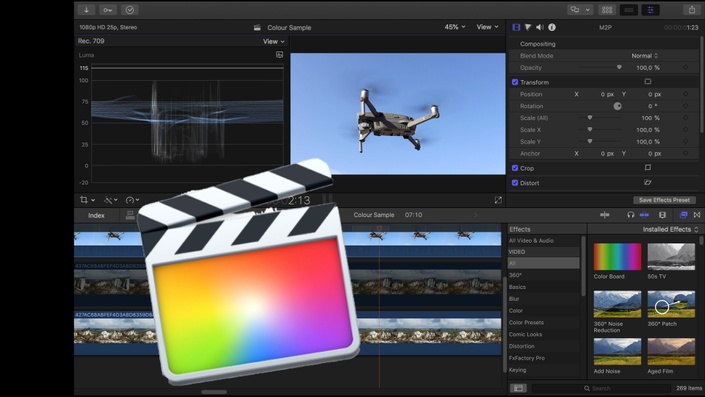Toggle the Inspector sliders icon
This screenshot has width=705, height=397.
(x=650, y=9)
